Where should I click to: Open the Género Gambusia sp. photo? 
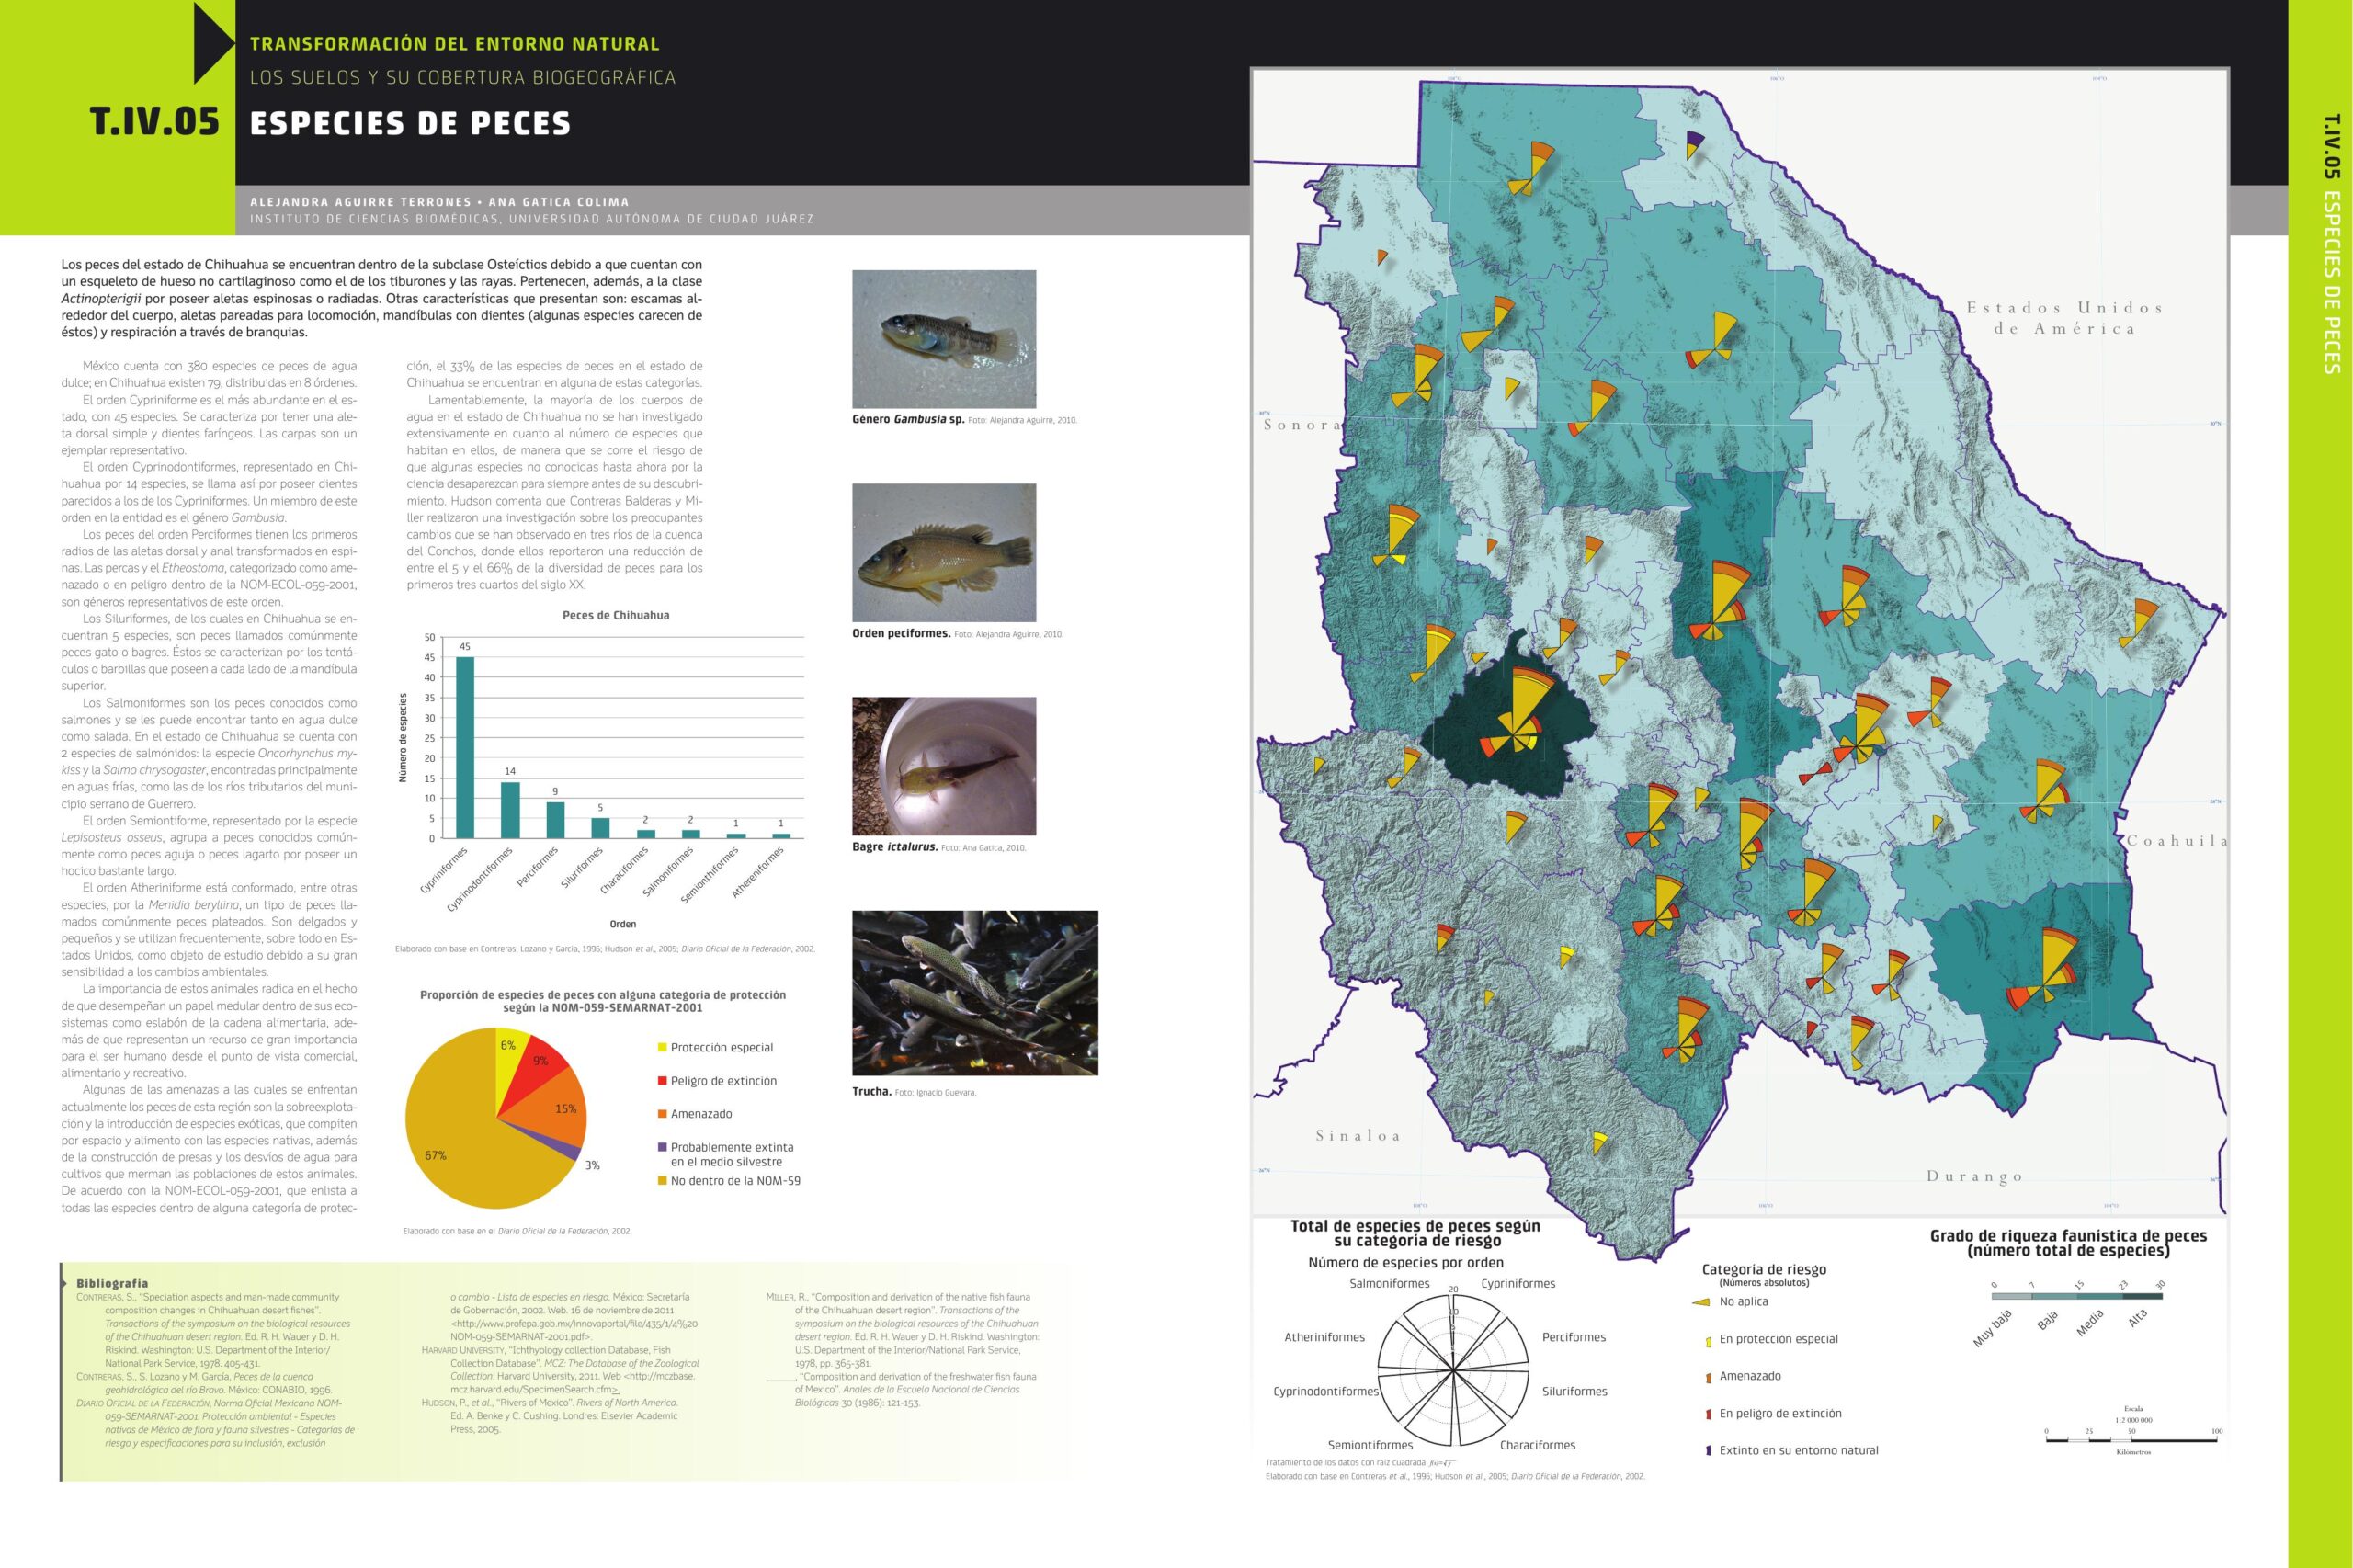point(944,339)
